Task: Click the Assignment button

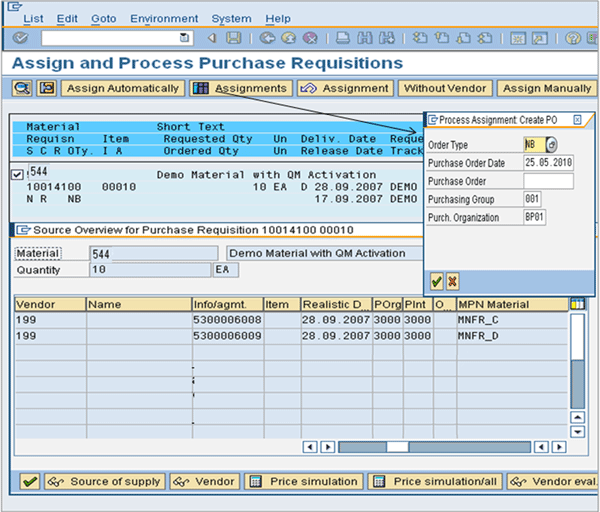Action: point(346,88)
